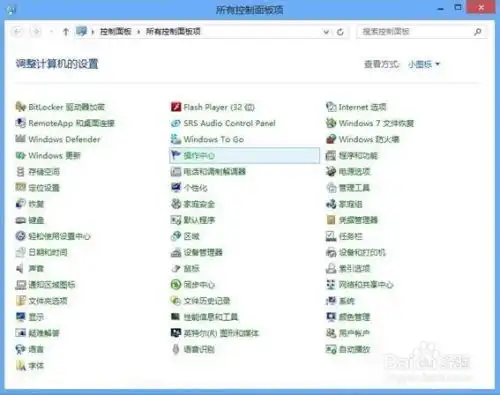Viewport: 500px width, 395px height.
Task: Open the 存储空间 icon
Action: coord(21,172)
